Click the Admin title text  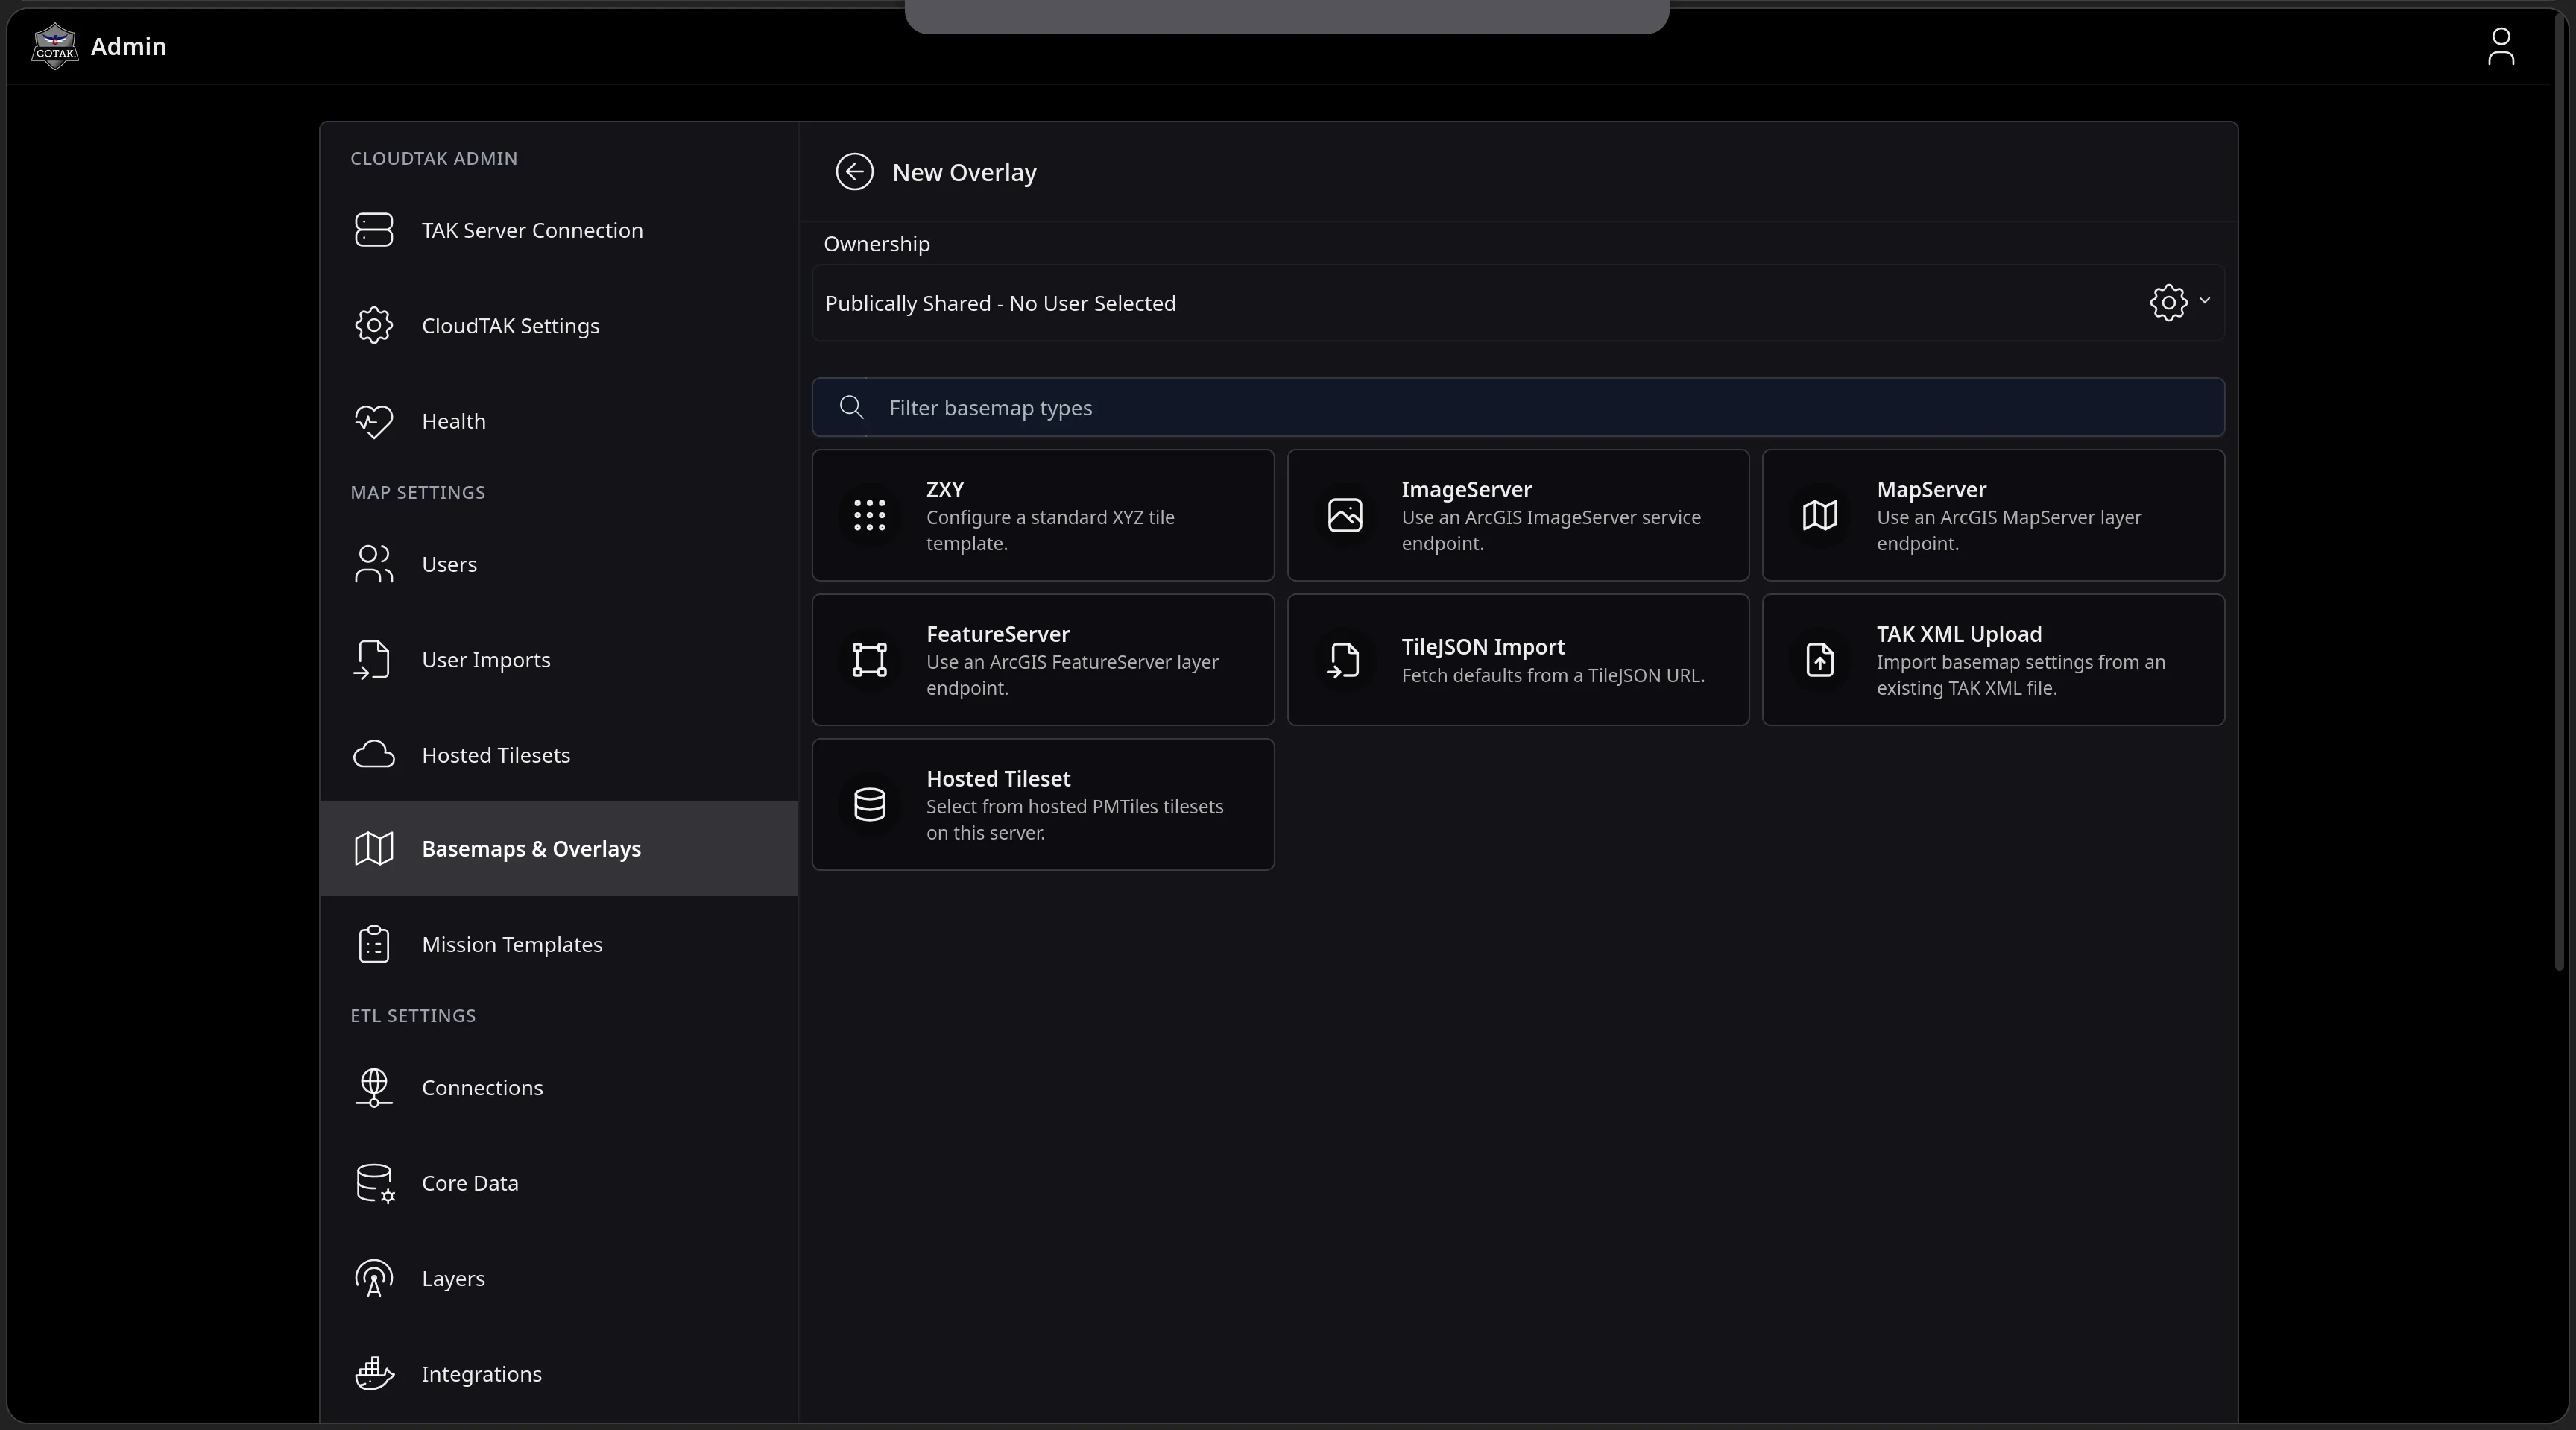point(128,46)
